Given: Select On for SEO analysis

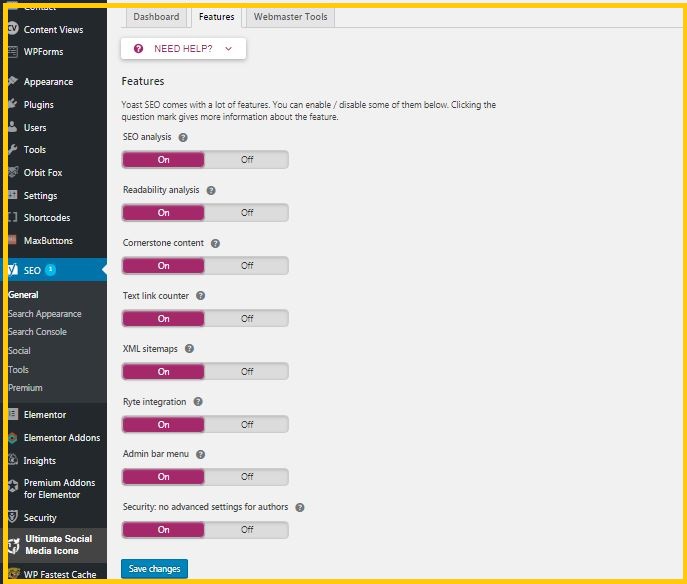Looking at the screenshot, I should [x=163, y=159].
